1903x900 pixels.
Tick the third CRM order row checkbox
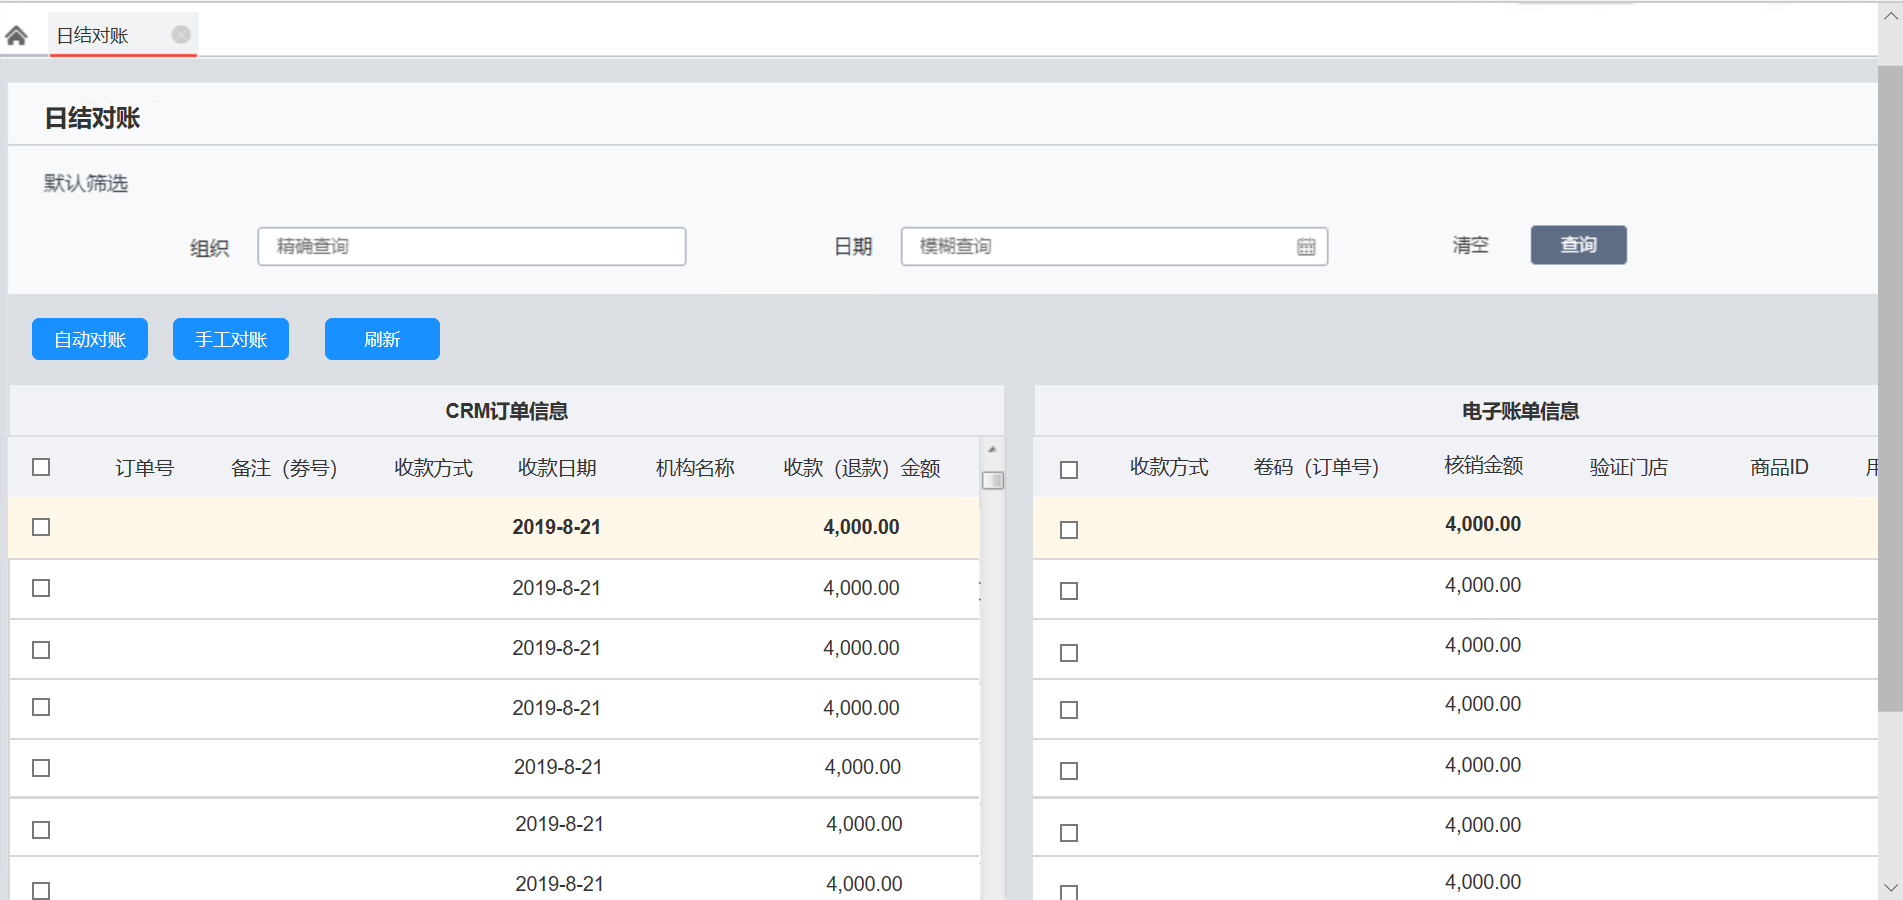(x=41, y=650)
